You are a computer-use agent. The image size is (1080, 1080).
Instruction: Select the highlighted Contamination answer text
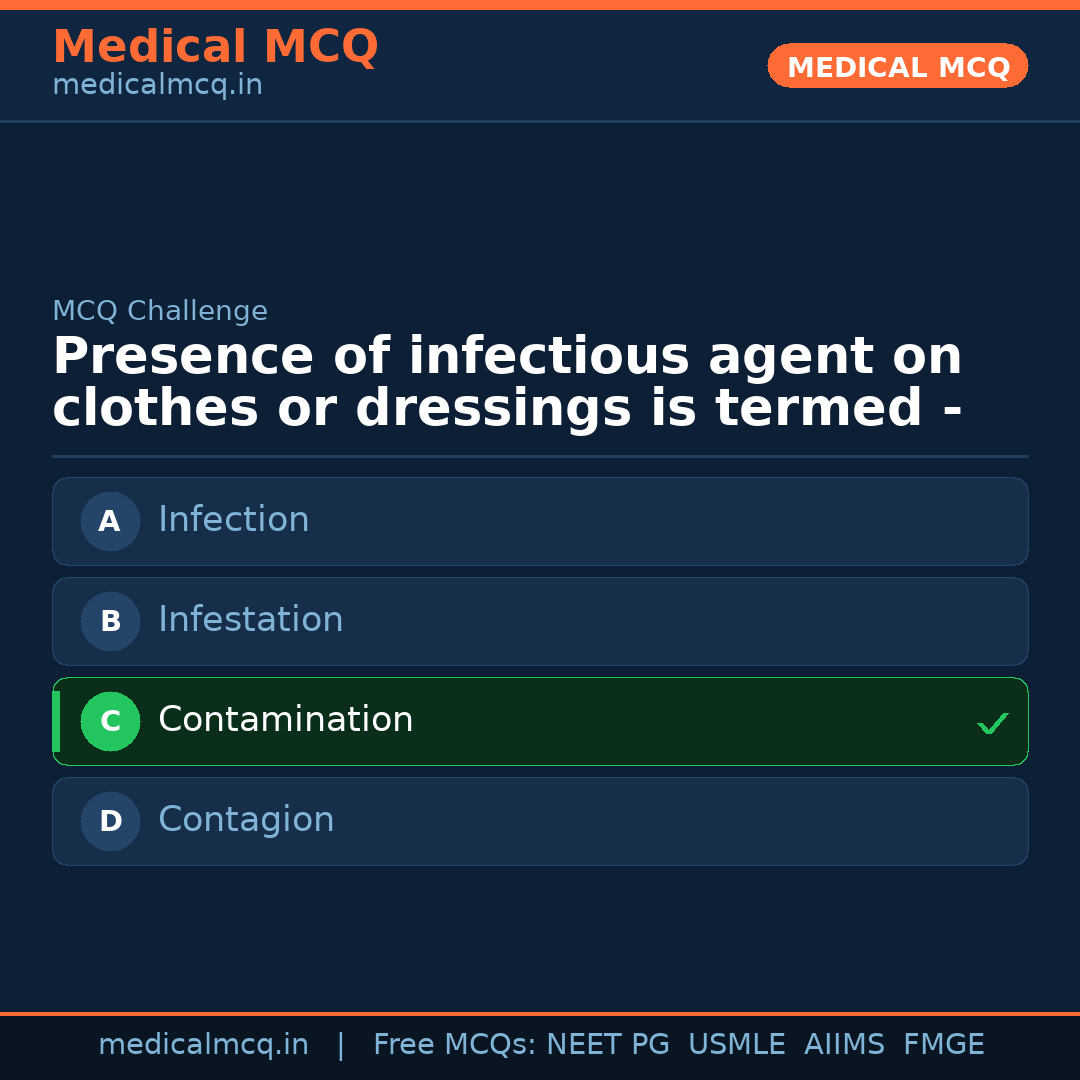(285, 720)
